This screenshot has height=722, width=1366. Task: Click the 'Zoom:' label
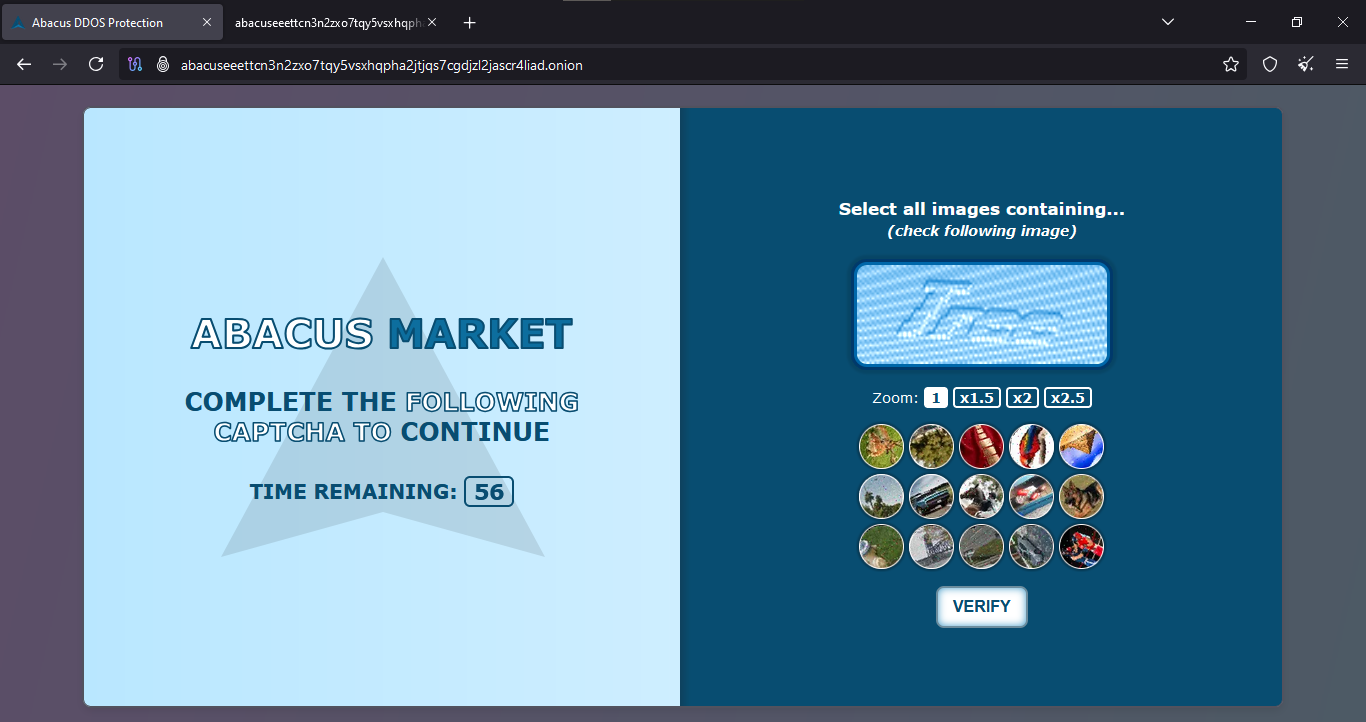(x=895, y=398)
